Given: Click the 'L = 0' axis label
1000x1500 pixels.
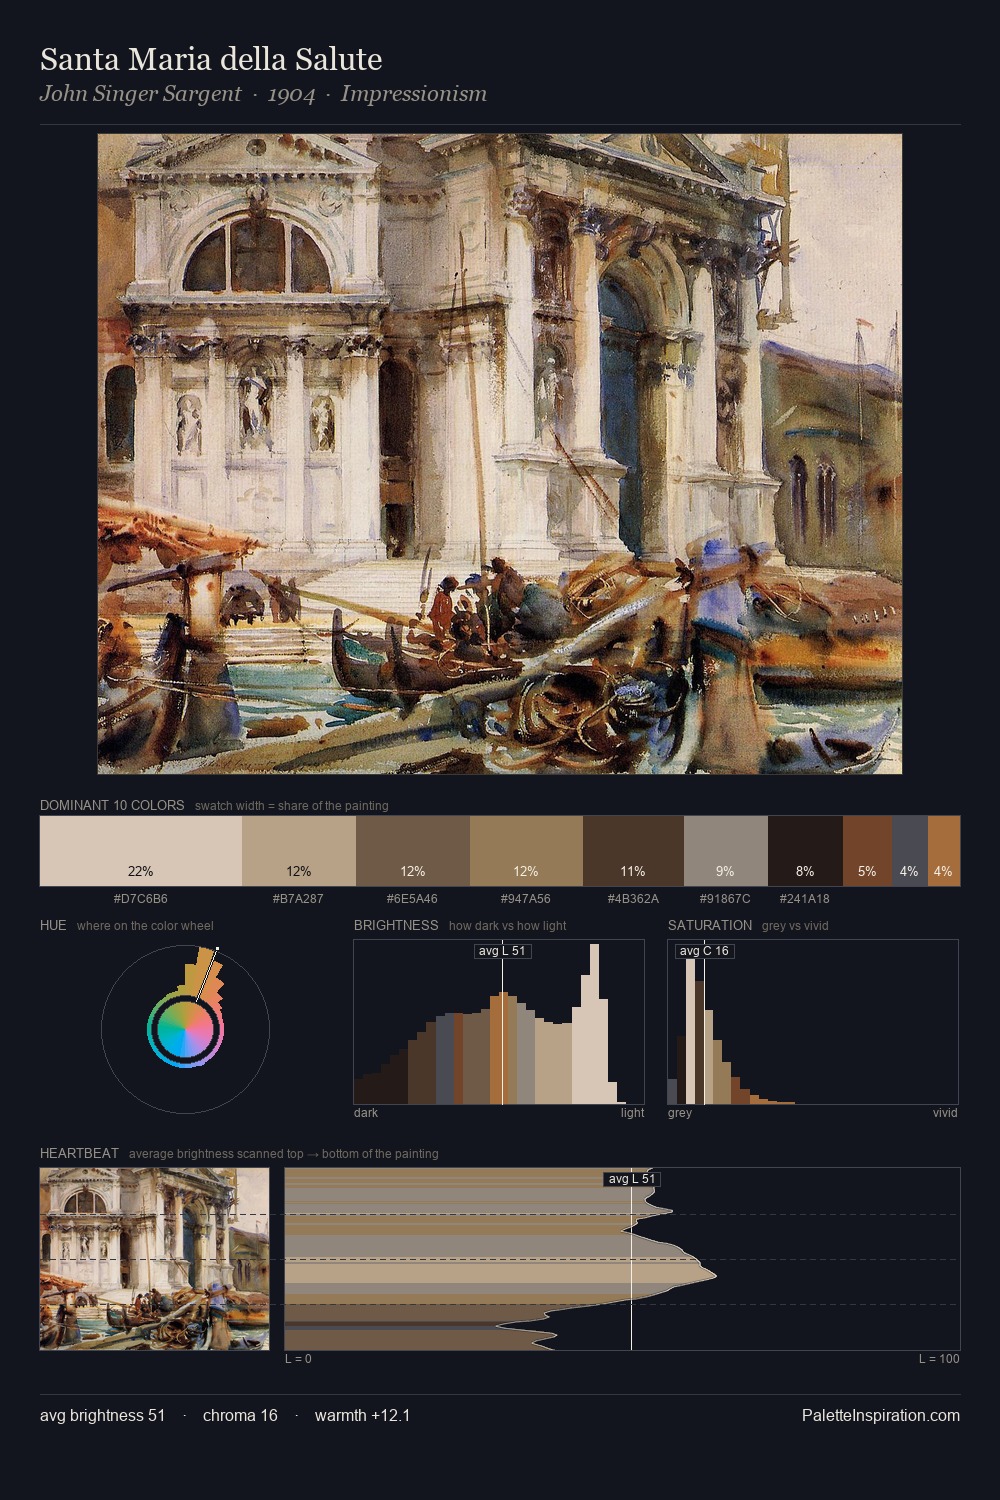Looking at the screenshot, I should pos(298,1358).
